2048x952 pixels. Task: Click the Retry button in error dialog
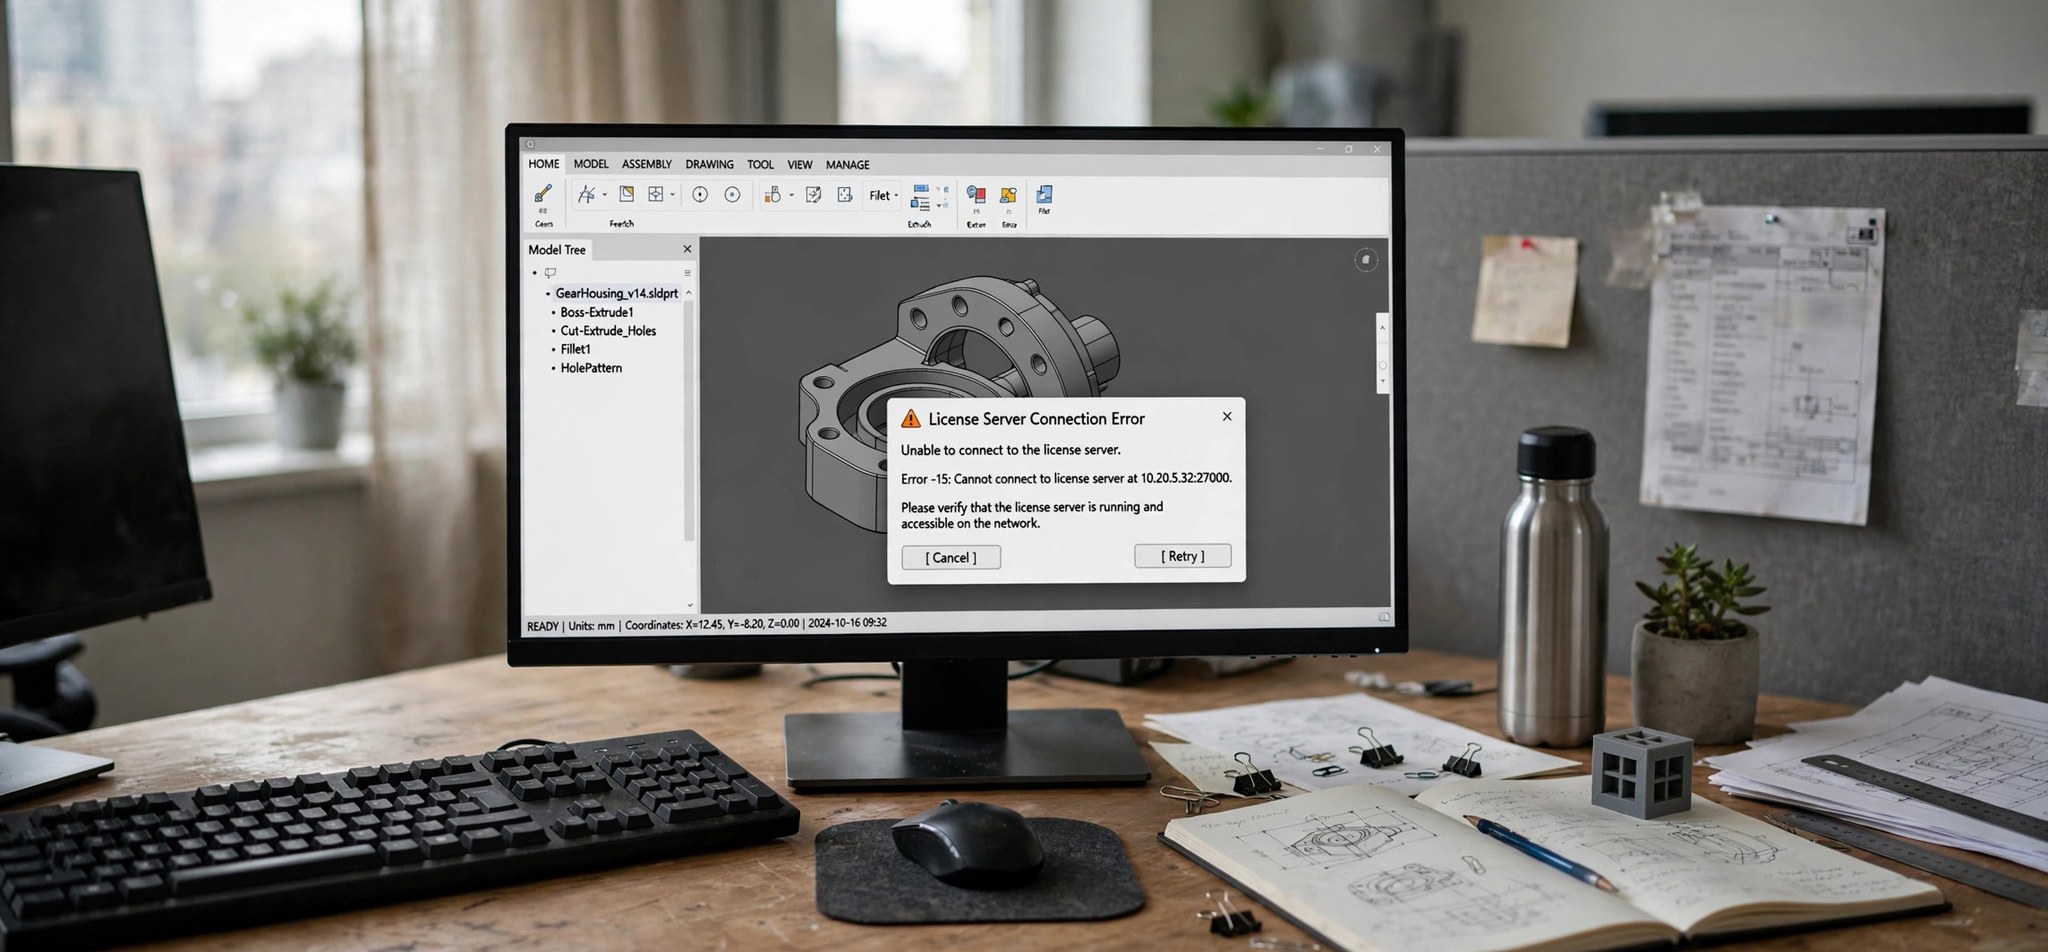tap(1183, 556)
